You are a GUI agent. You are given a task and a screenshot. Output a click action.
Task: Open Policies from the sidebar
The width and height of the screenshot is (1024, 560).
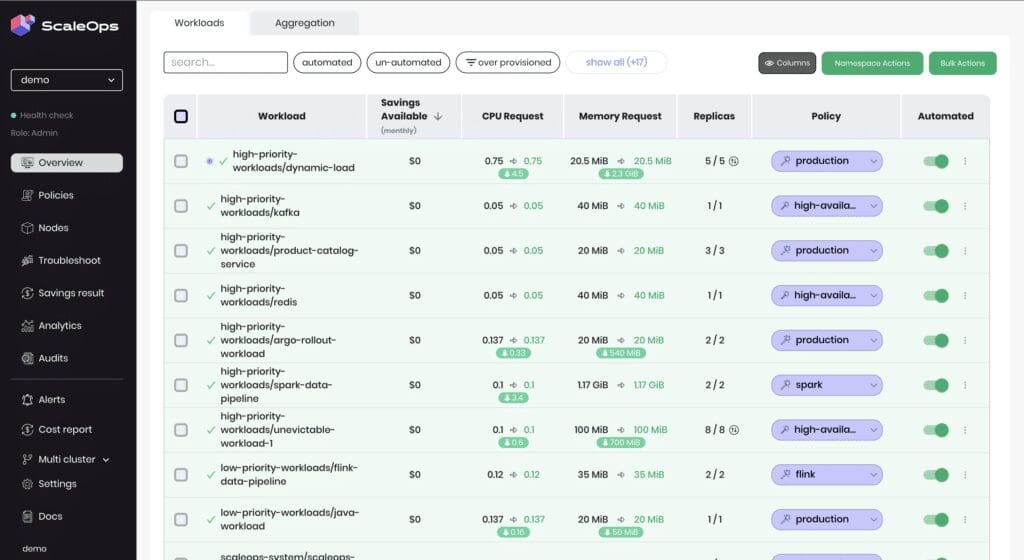point(55,195)
